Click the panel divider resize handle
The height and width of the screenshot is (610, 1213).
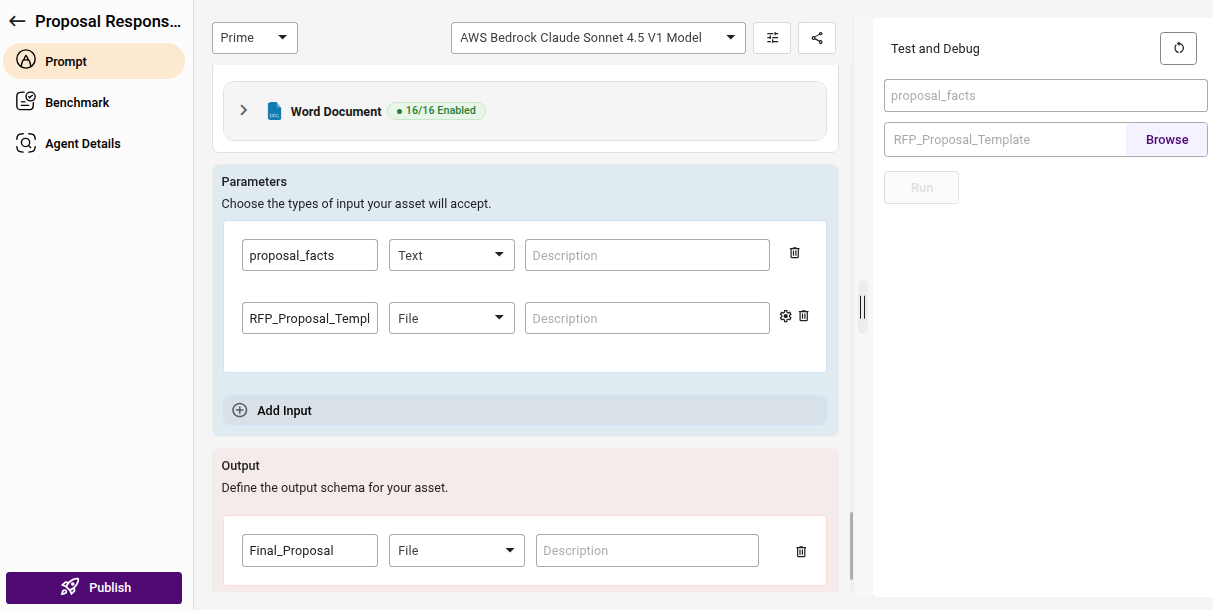point(863,307)
